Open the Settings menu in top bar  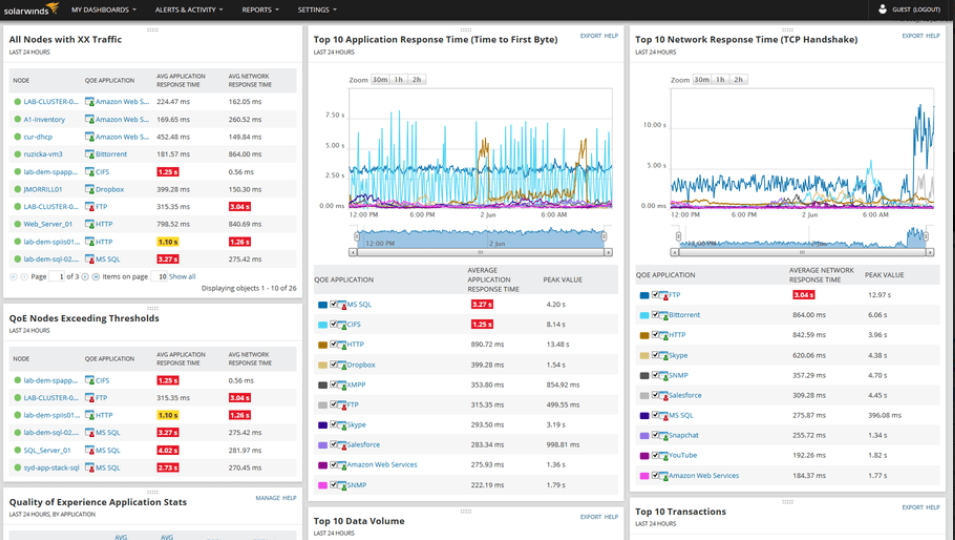click(316, 9)
